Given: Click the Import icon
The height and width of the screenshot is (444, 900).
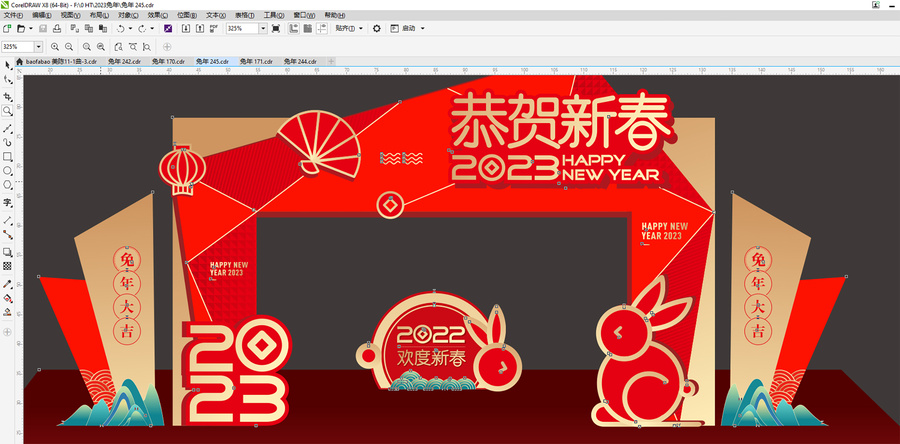Looking at the screenshot, I should tap(186, 28).
